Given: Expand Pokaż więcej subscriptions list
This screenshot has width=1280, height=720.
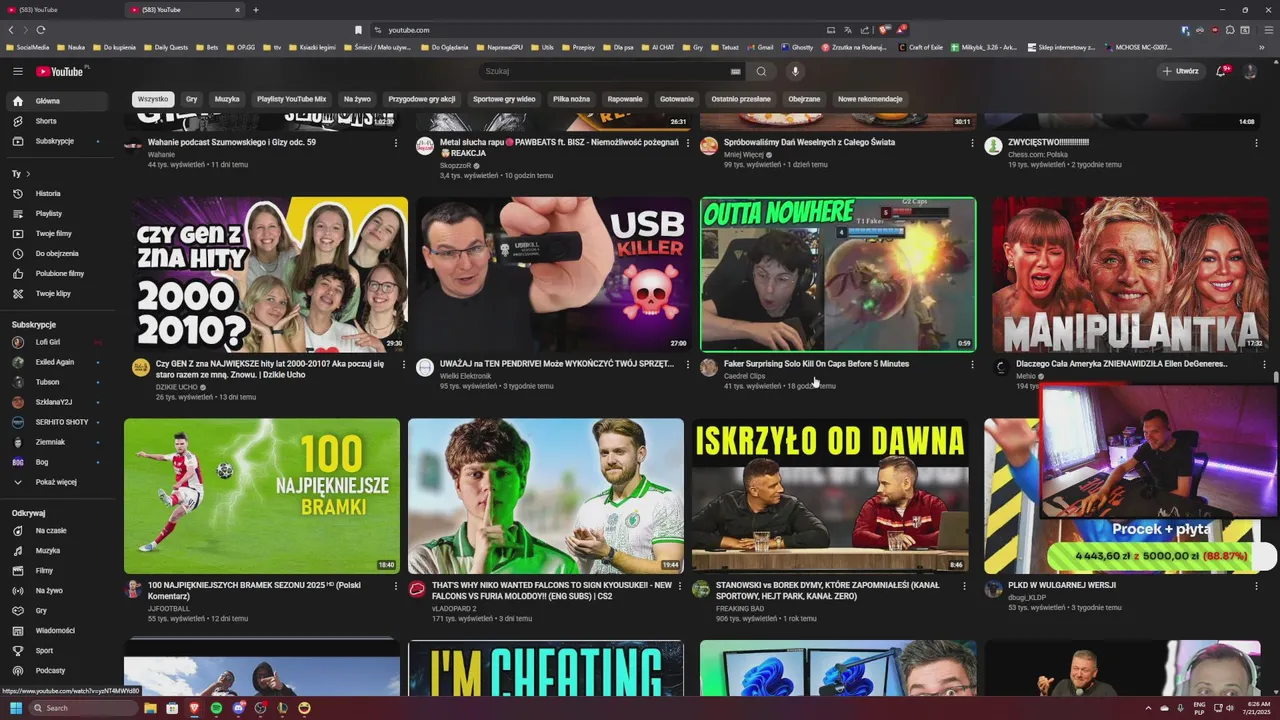Looking at the screenshot, I should point(57,482).
